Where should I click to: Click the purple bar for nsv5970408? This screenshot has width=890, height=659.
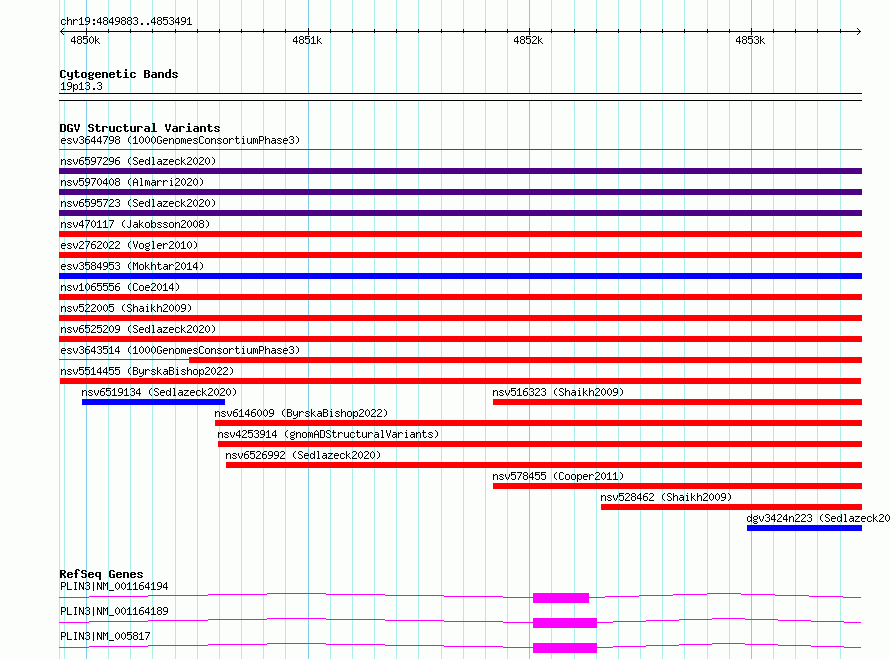(460, 192)
